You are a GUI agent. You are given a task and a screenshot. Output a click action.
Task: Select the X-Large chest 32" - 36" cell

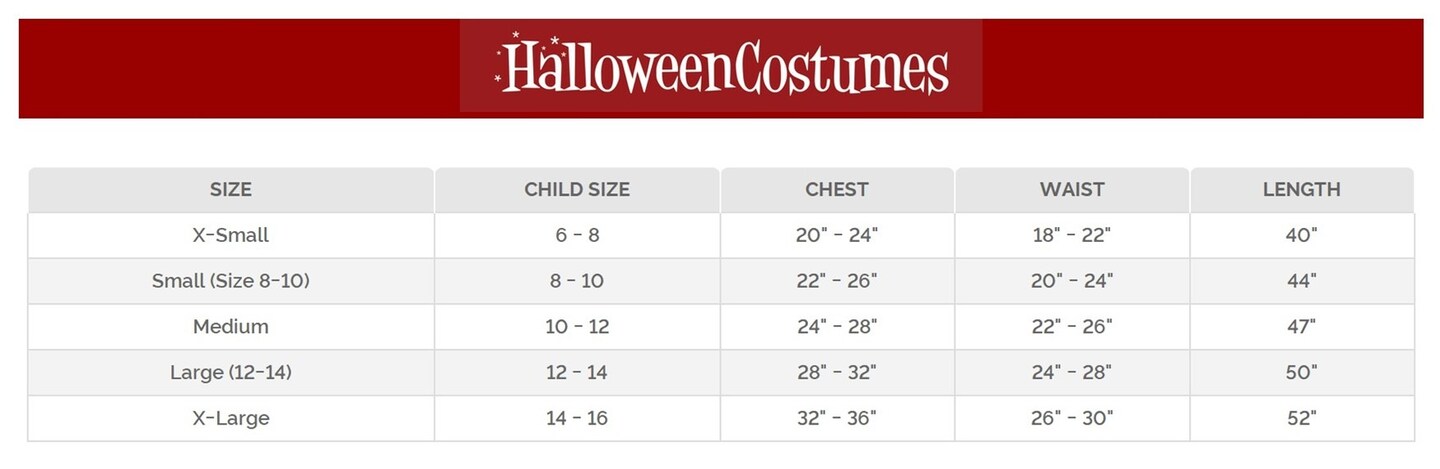coord(837,418)
